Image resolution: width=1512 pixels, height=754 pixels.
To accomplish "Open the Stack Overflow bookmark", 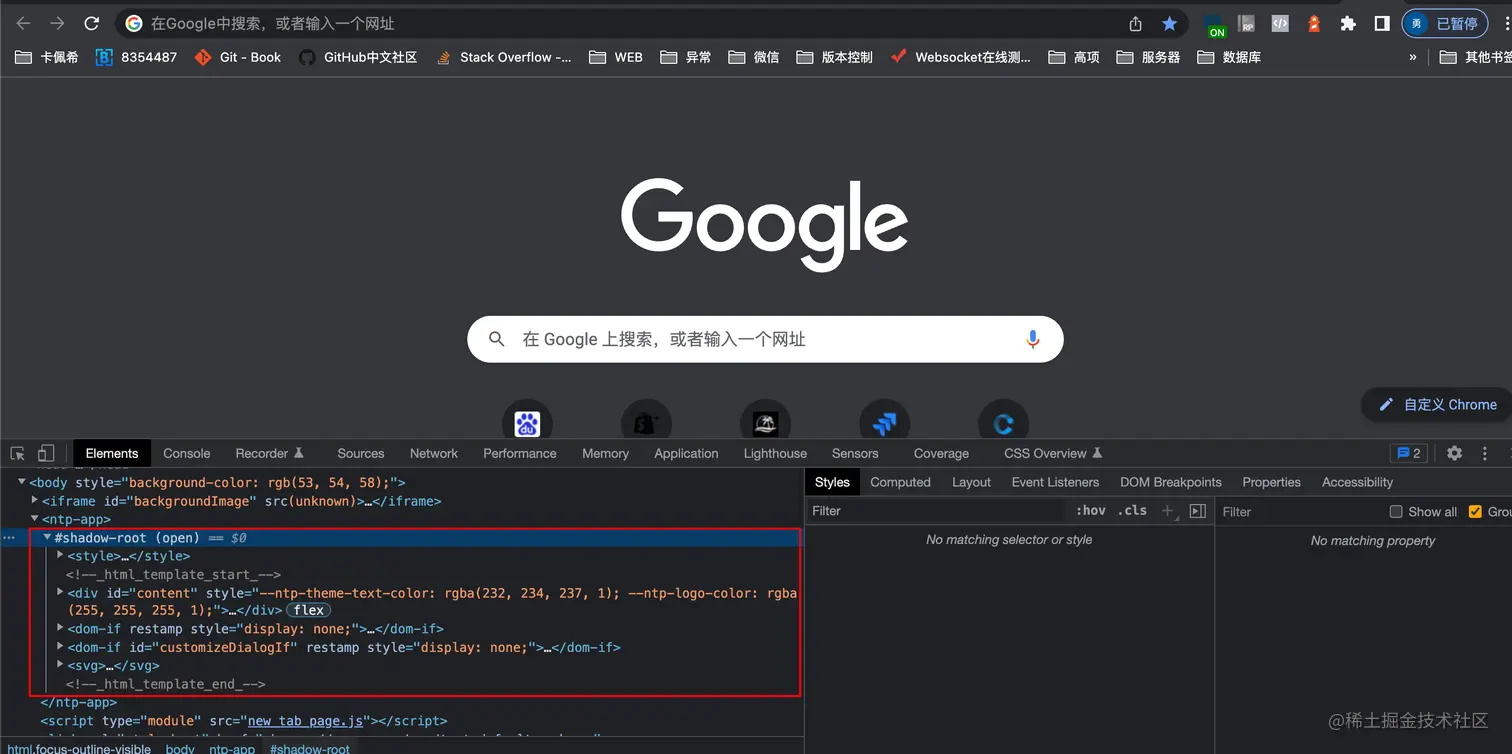I will coord(503,57).
